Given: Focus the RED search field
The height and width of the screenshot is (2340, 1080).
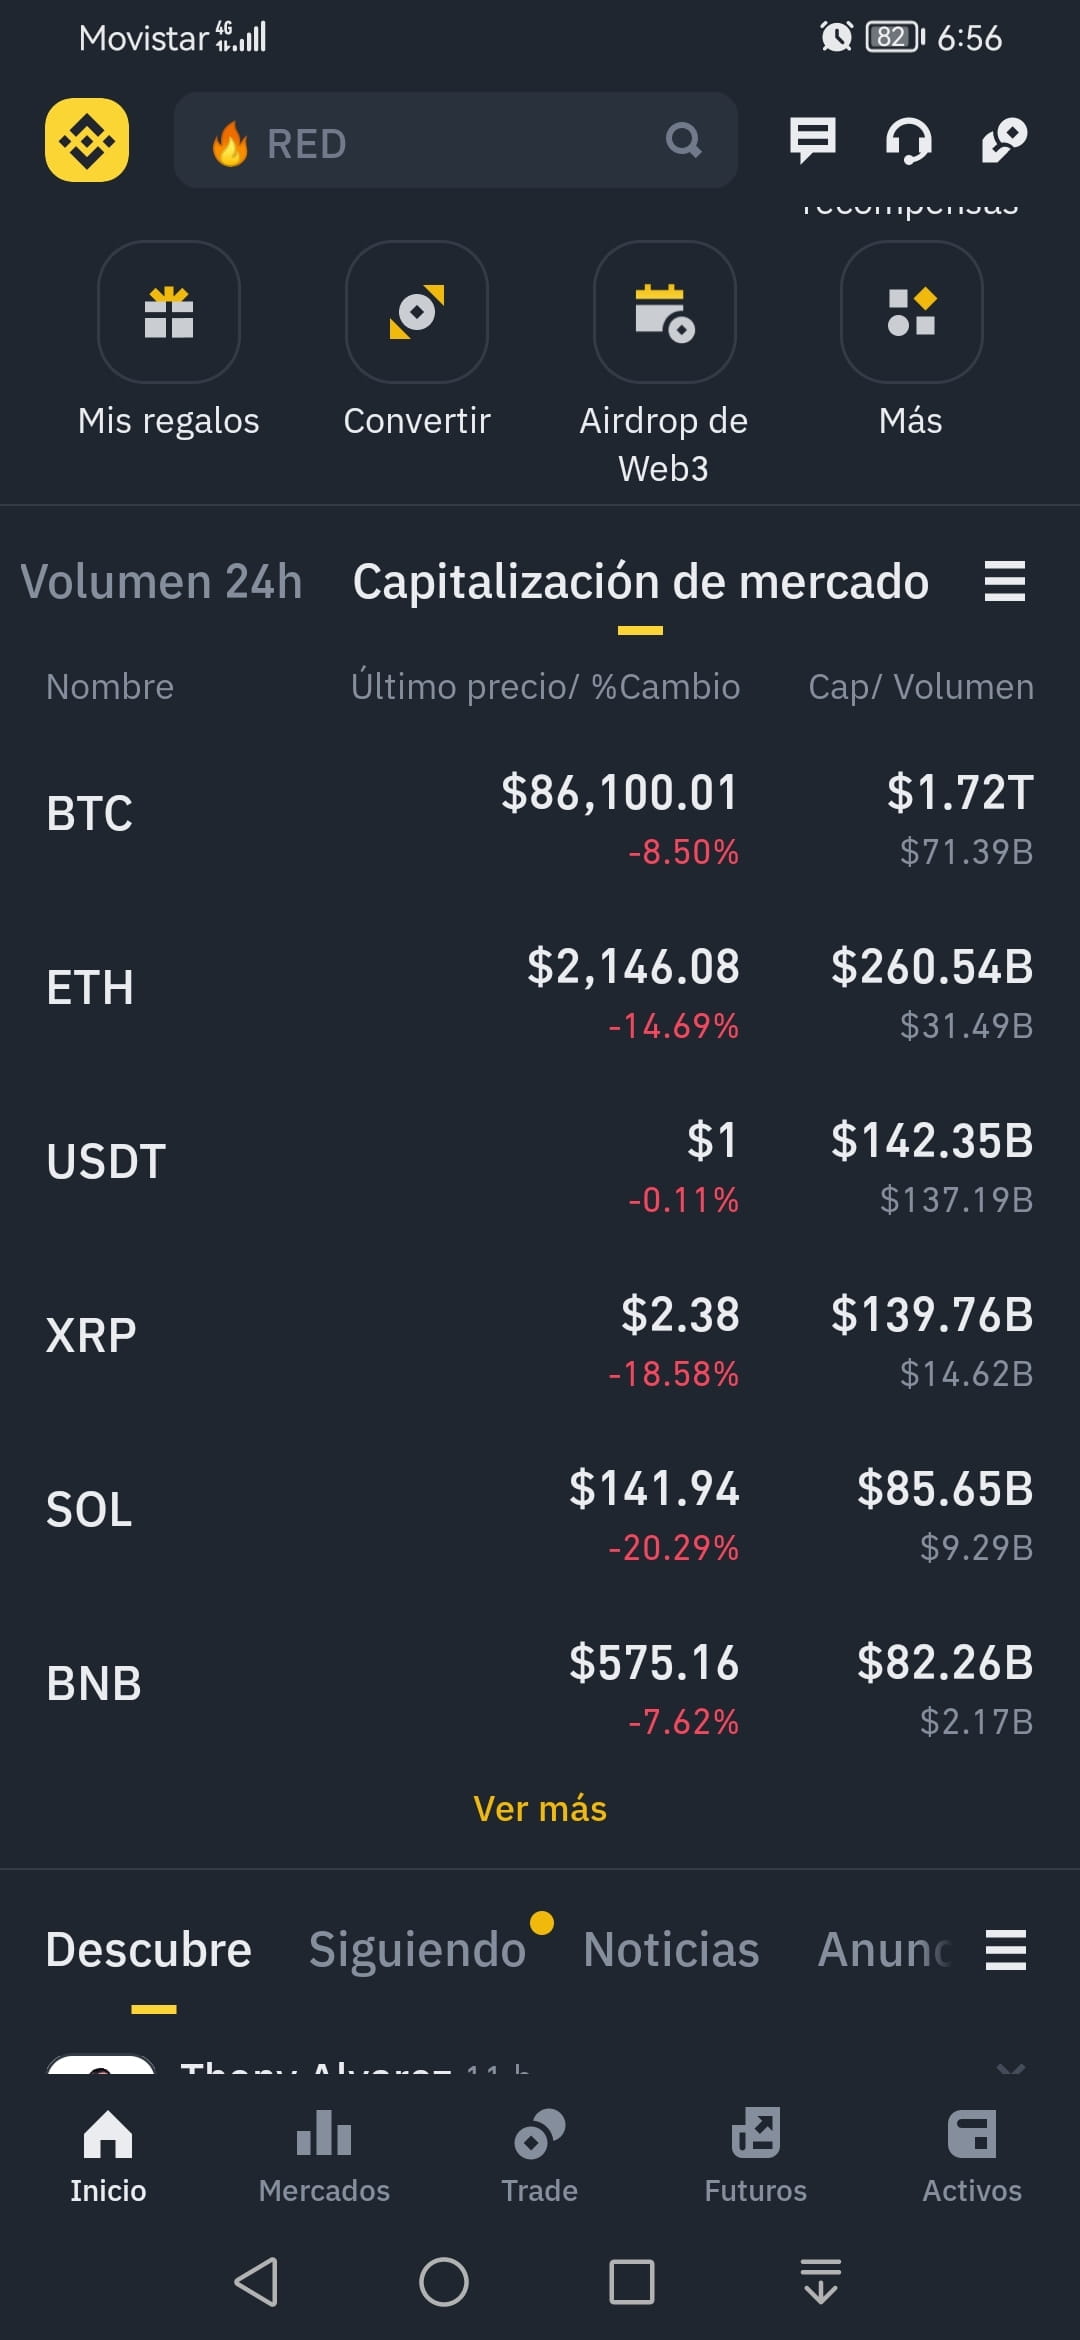Looking at the screenshot, I should point(456,140).
